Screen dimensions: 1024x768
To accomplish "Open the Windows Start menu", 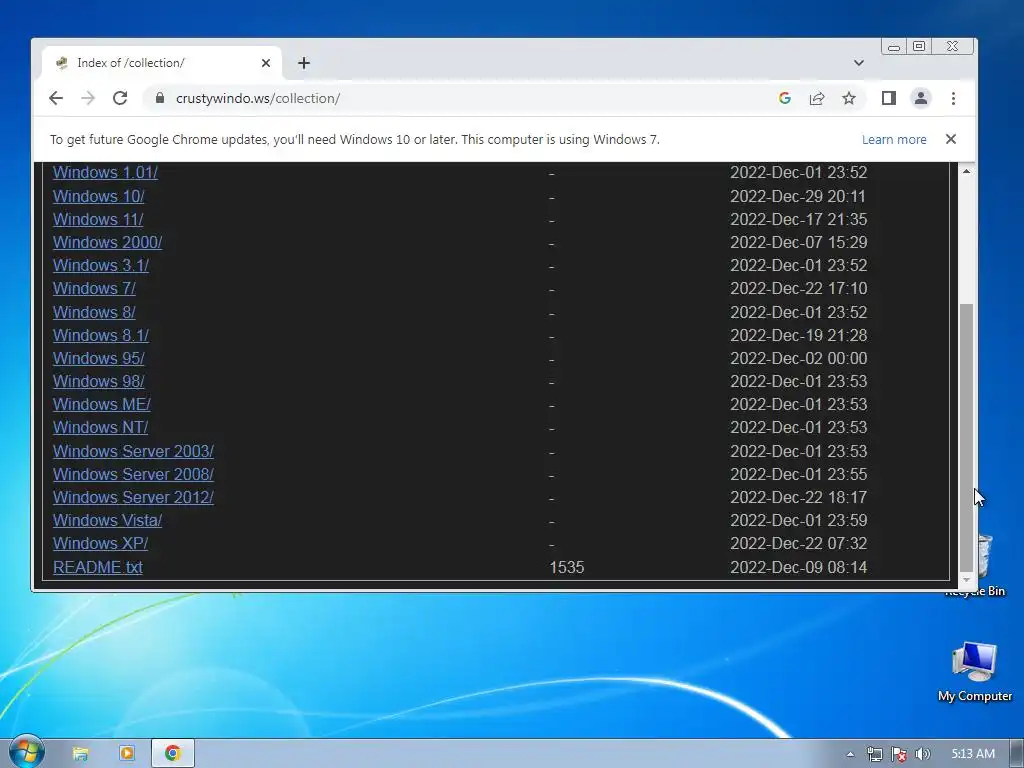I will click(x=26, y=752).
